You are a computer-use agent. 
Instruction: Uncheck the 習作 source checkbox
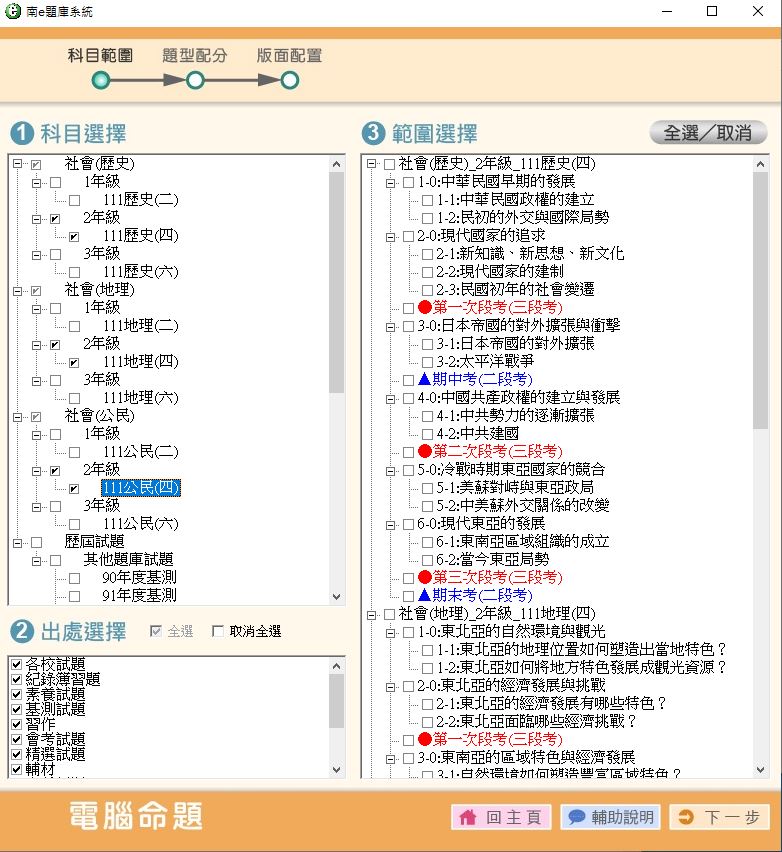(x=16, y=724)
